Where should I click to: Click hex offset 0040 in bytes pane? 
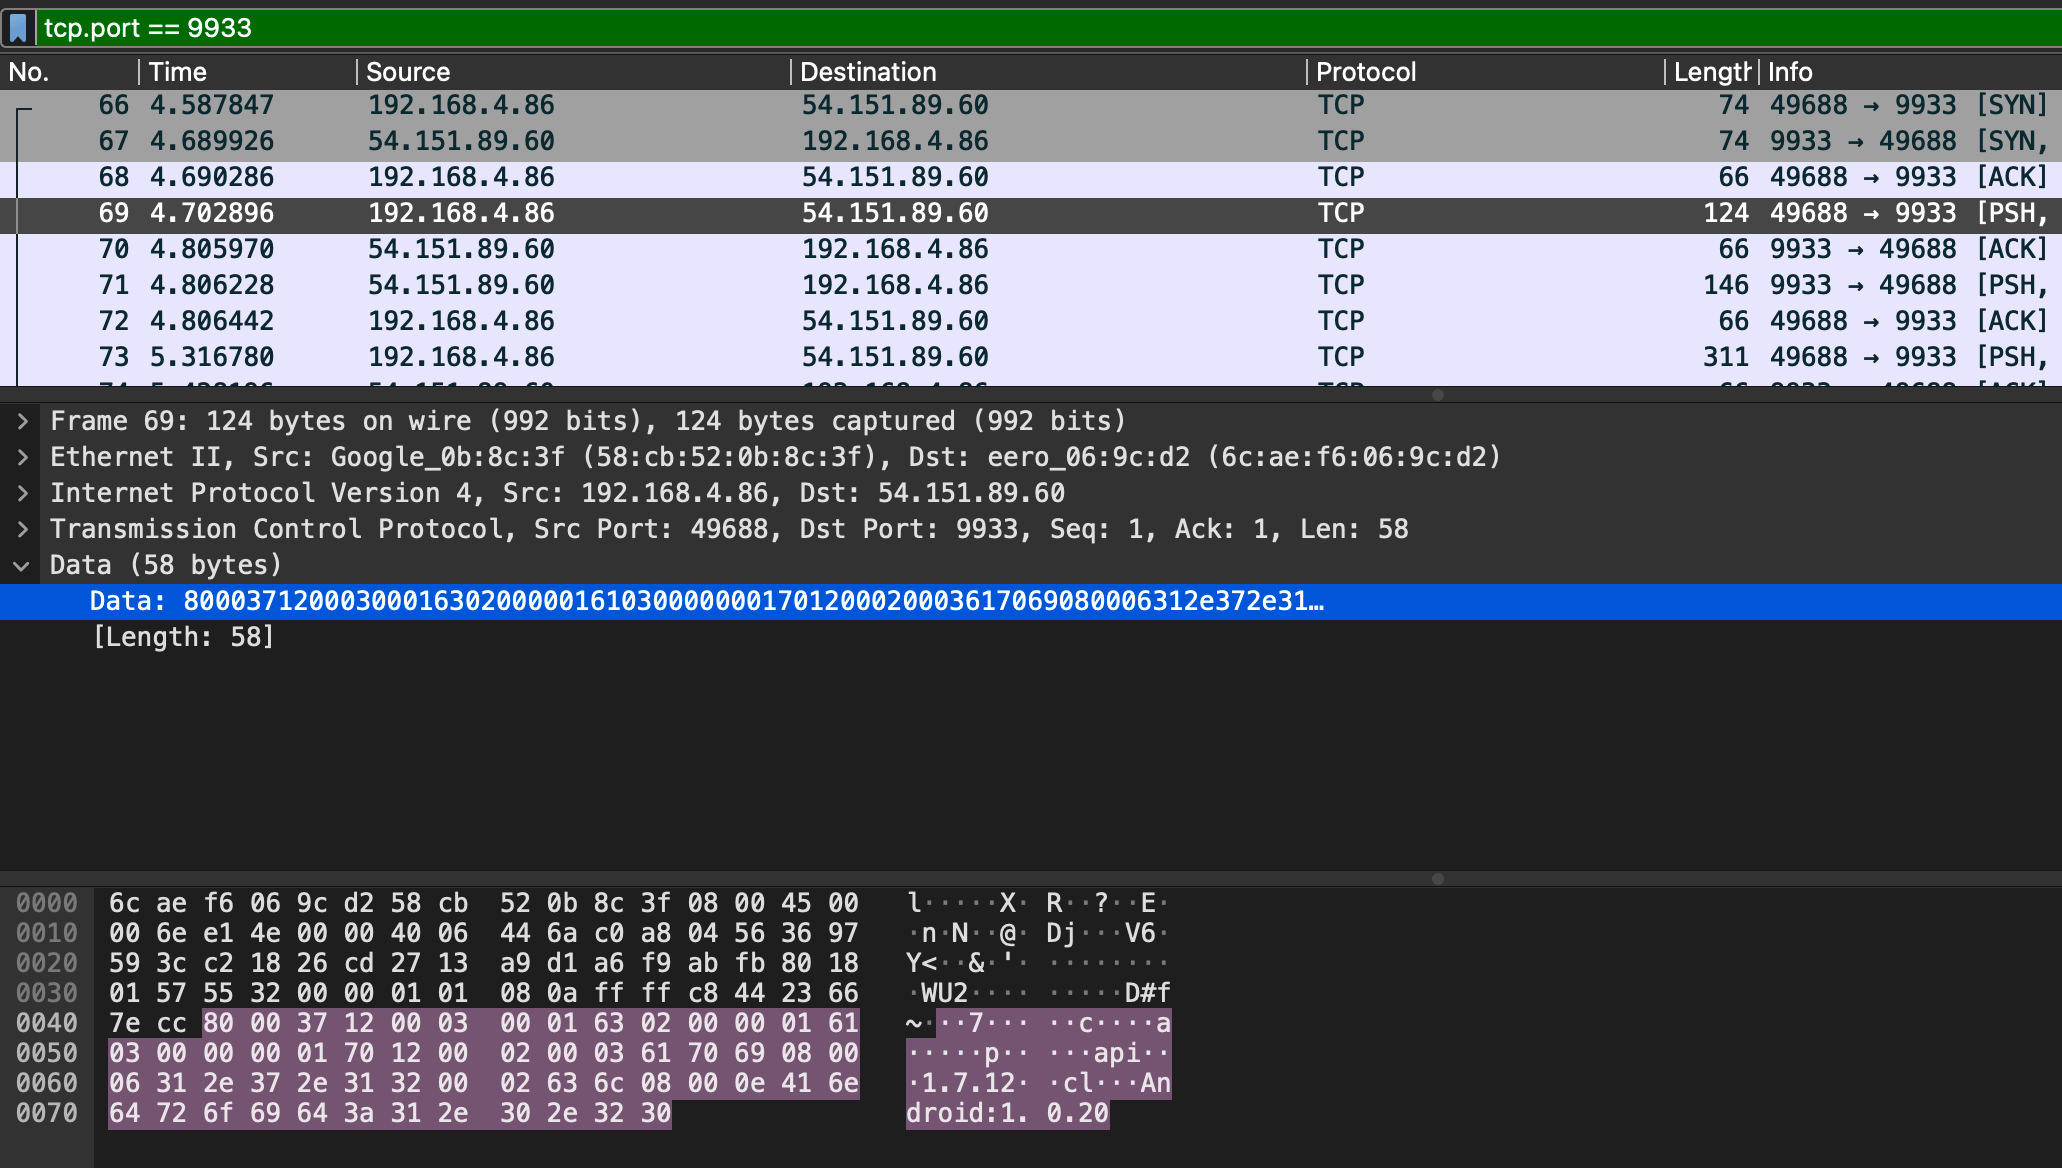[x=47, y=1023]
